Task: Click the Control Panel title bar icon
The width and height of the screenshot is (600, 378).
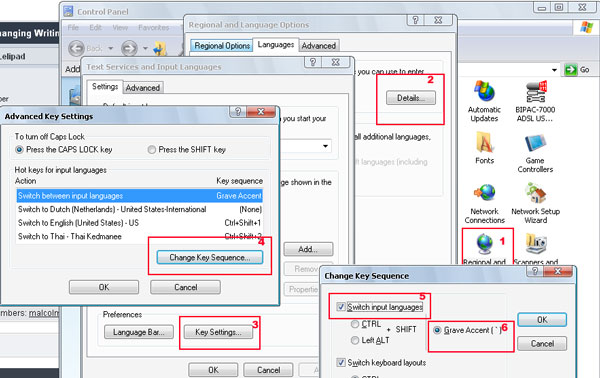Action: (68, 11)
